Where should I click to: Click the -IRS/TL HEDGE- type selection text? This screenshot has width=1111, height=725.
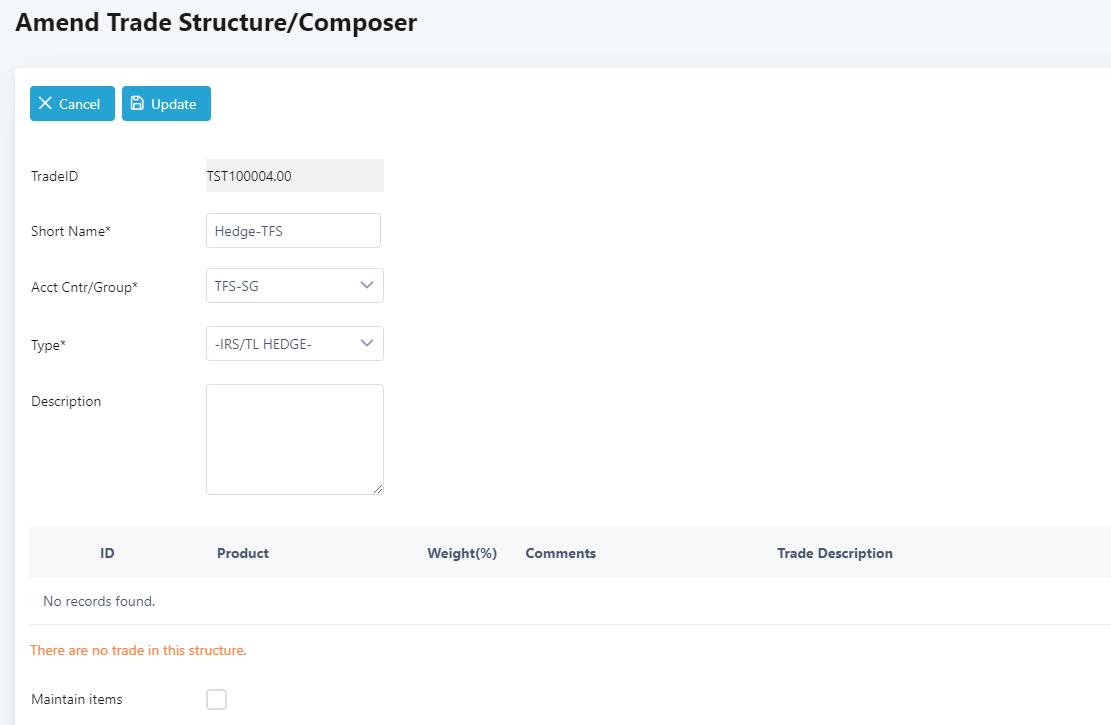pyautogui.click(x=264, y=344)
